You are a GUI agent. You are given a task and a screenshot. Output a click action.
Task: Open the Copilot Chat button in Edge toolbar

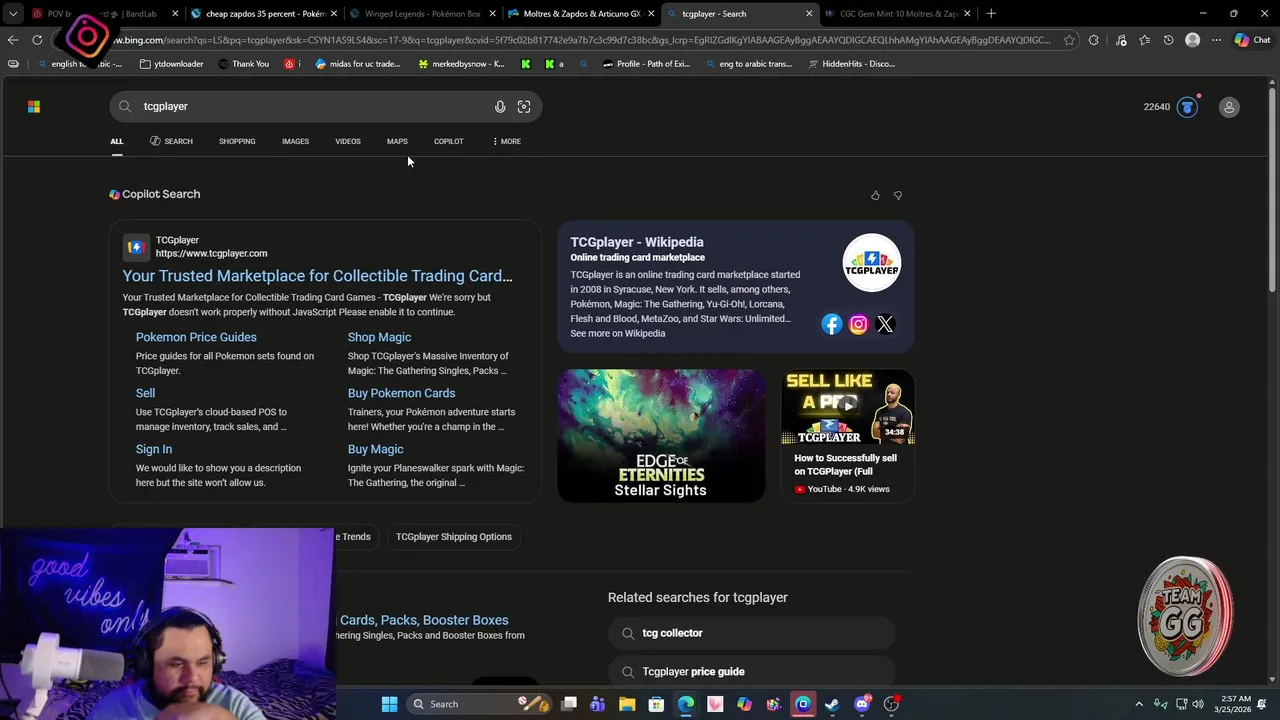[x=1252, y=40]
